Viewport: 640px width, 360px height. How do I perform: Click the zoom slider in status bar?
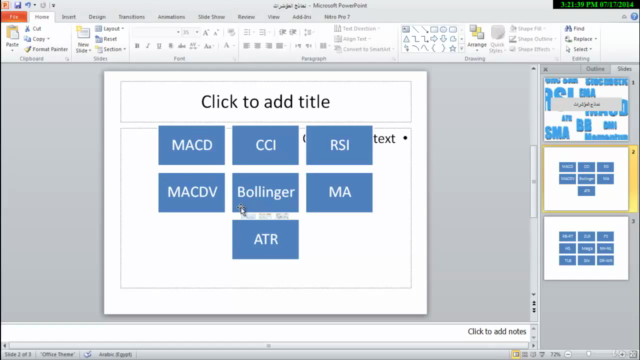(589, 354)
